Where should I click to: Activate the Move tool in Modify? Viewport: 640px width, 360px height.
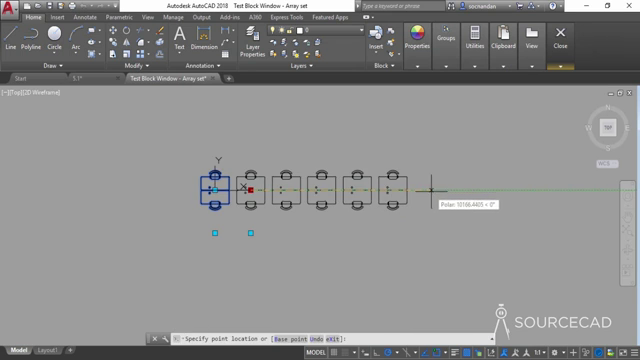tap(113, 30)
